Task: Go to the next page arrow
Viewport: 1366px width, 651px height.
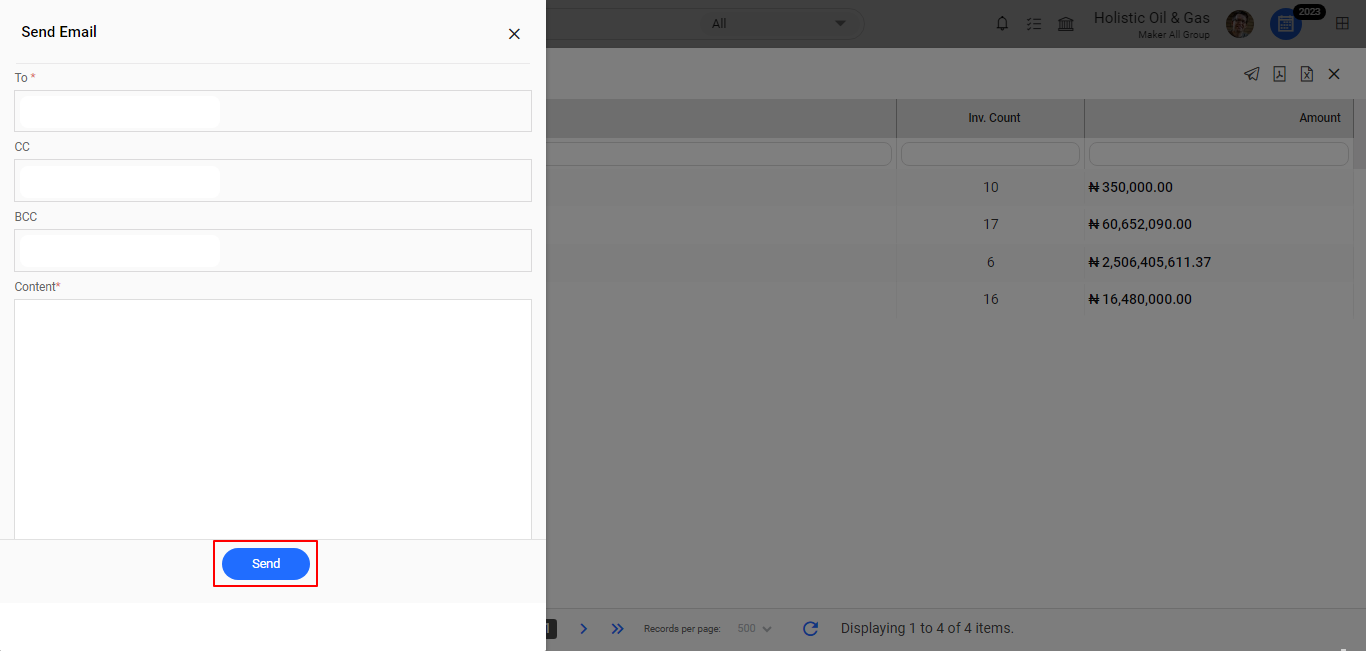Action: (x=584, y=629)
